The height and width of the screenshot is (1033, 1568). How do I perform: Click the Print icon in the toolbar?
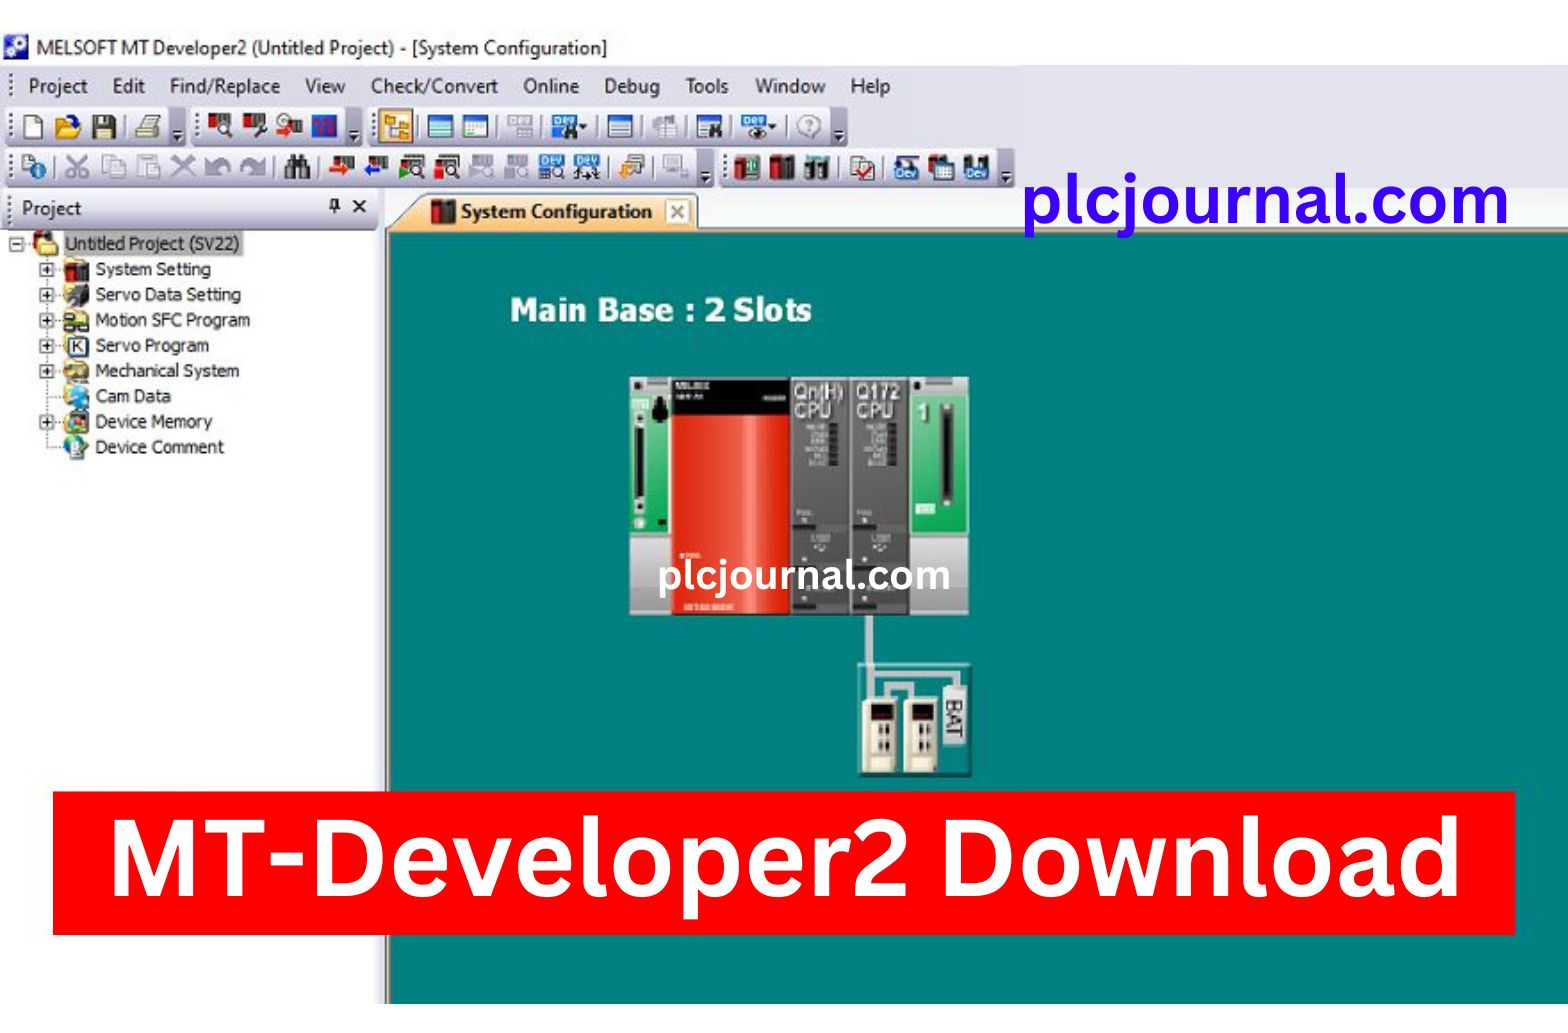pyautogui.click(x=148, y=127)
